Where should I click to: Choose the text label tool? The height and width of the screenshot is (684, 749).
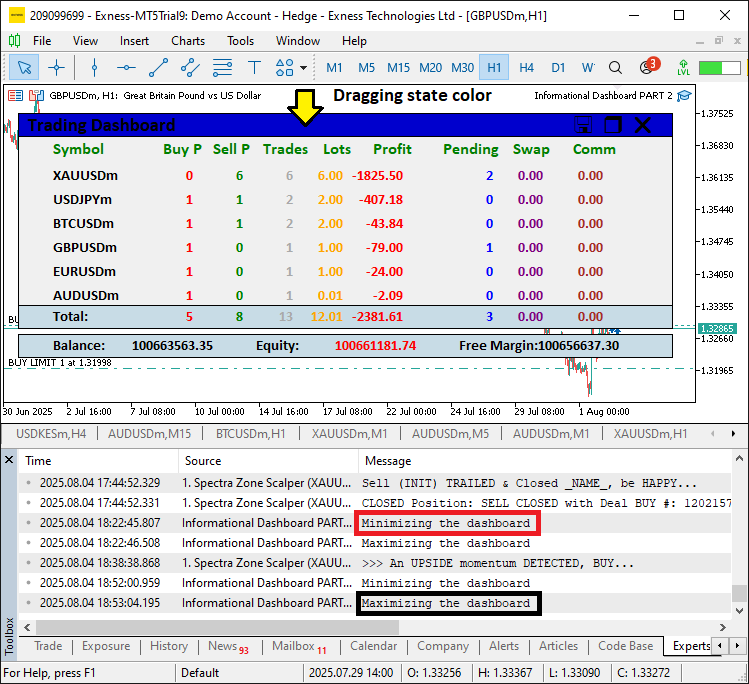[254, 67]
